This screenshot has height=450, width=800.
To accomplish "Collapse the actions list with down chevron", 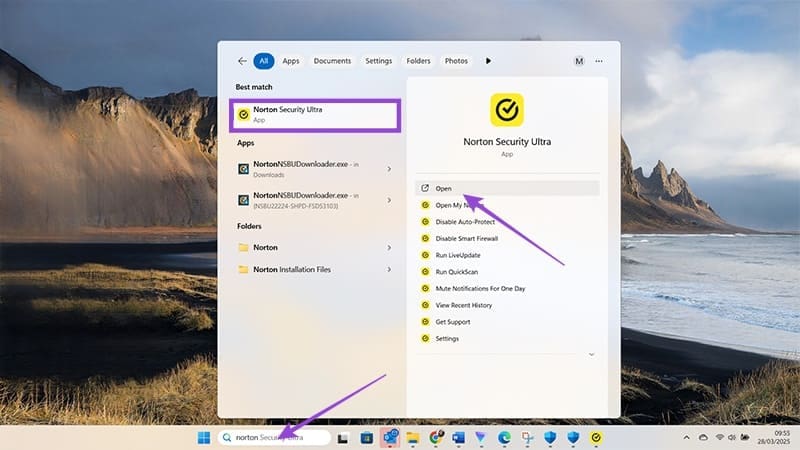I will coord(591,354).
